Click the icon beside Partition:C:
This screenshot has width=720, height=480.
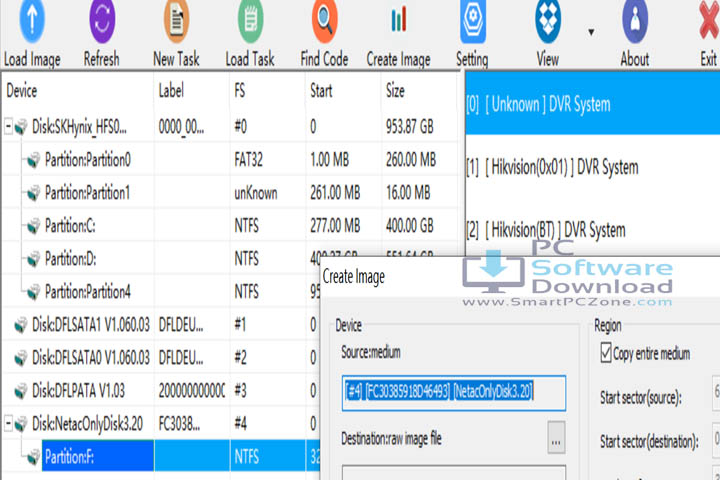(33, 226)
